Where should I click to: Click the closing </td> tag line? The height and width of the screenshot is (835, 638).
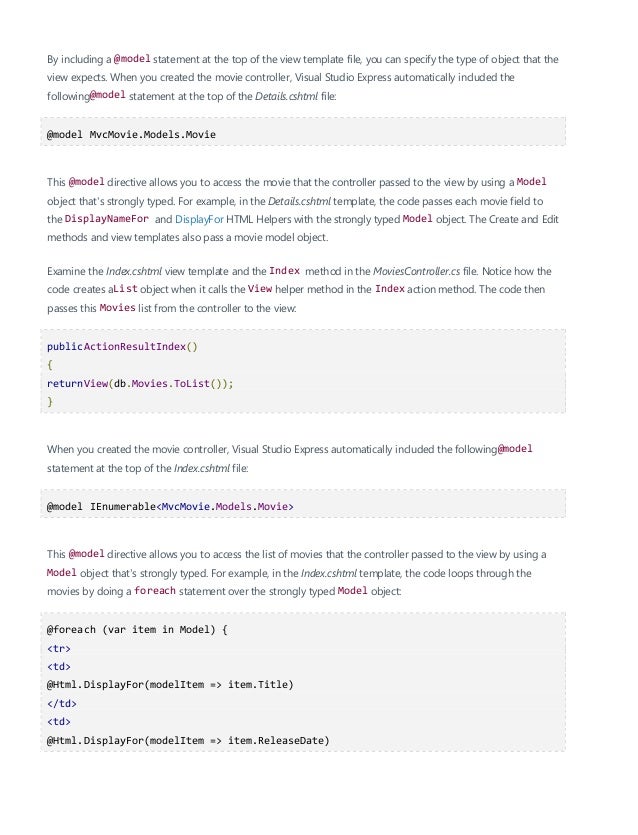point(61,703)
